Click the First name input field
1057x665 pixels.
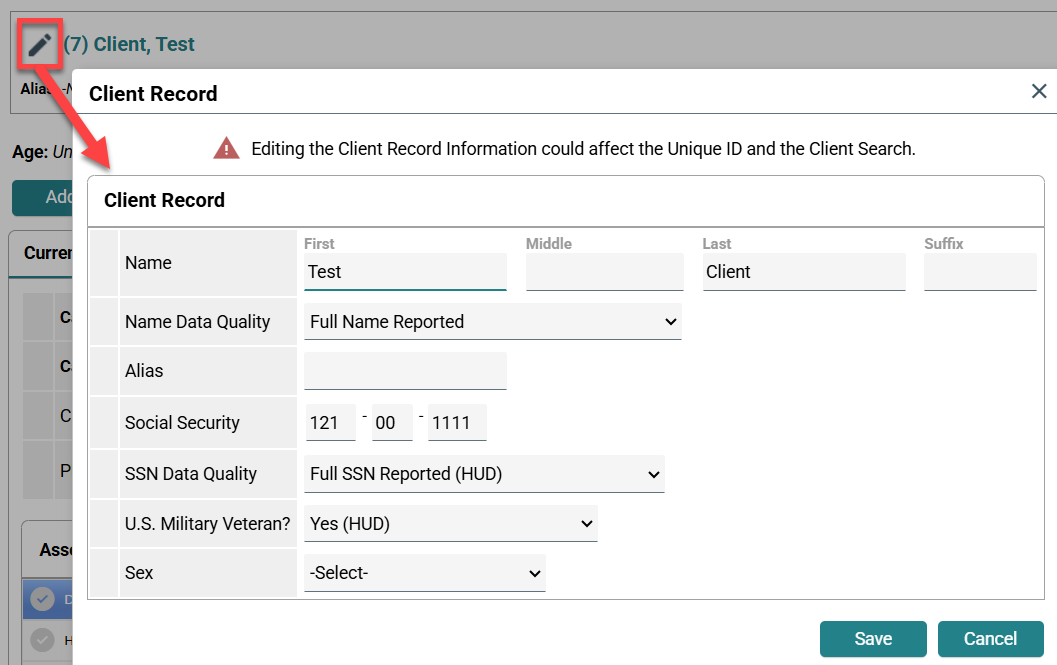(x=405, y=272)
